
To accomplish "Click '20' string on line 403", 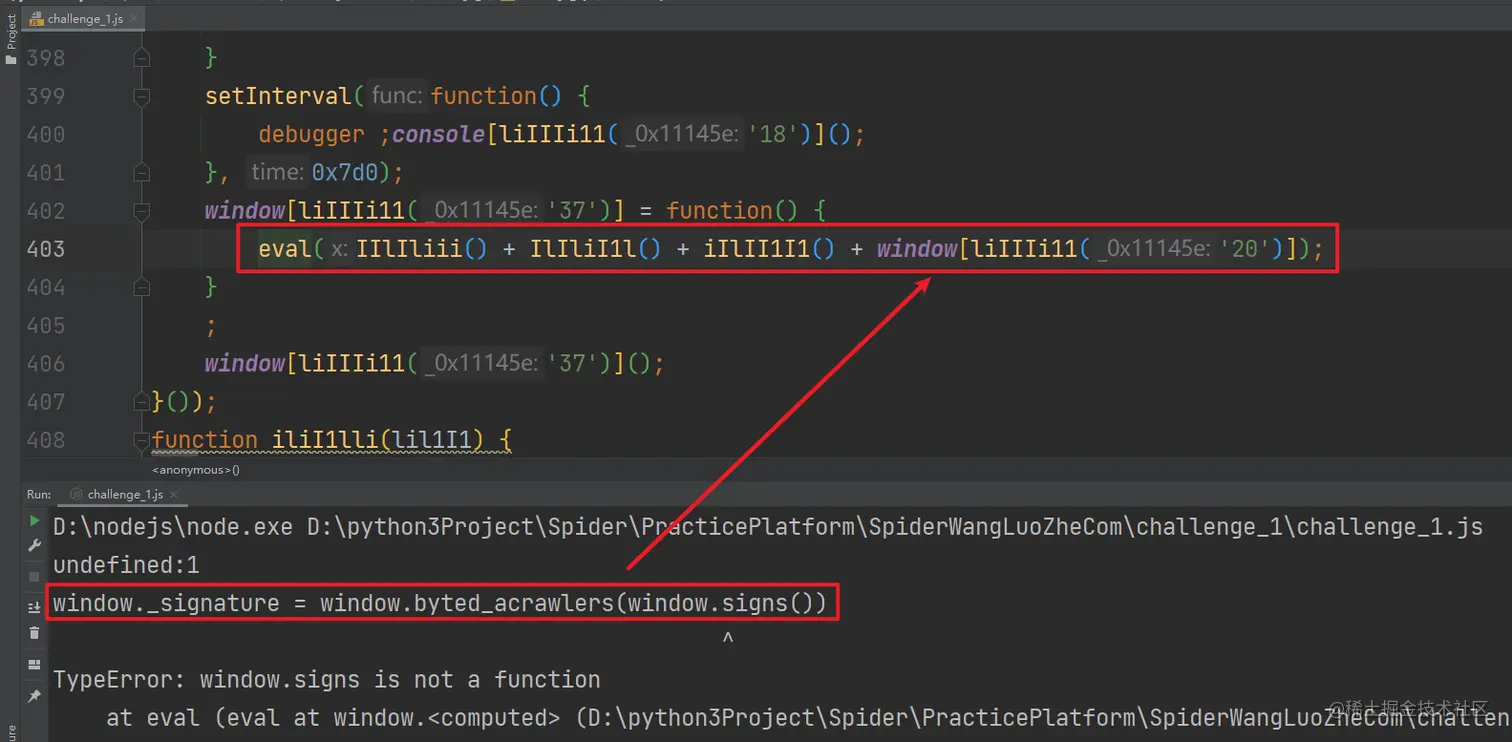I will tap(1245, 249).
